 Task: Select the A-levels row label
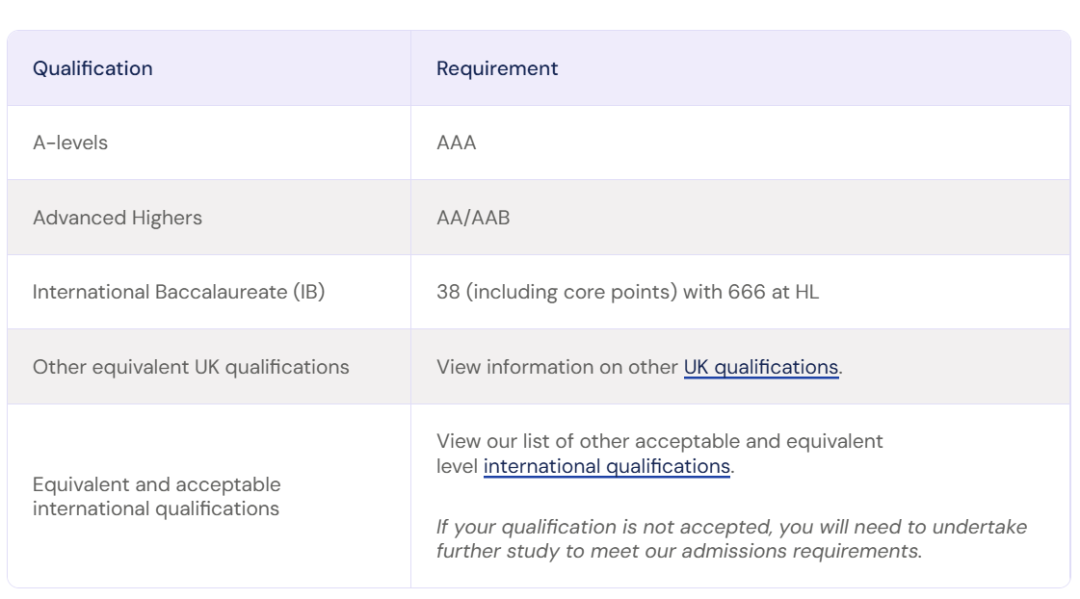(x=70, y=143)
